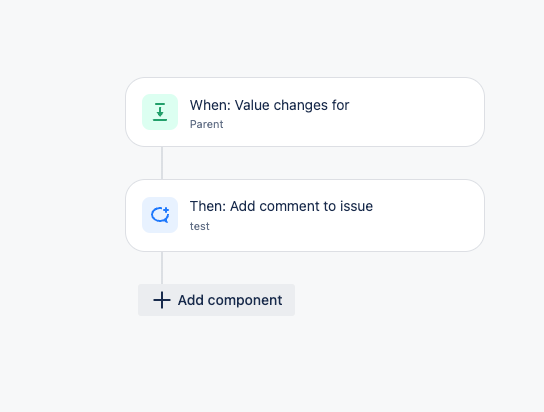The width and height of the screenshot is (544, 412).
Task: Click the green field value changed trigger icon
Action: (x=160, y=112)
